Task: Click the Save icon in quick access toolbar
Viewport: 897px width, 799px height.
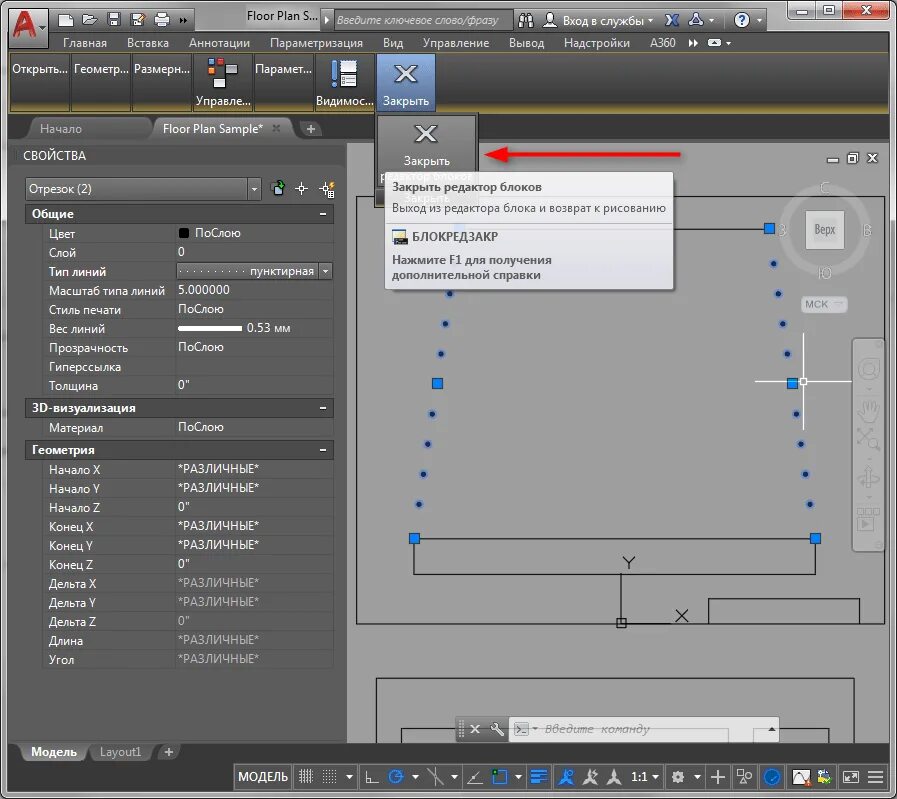Action: [x=113, y=19]
